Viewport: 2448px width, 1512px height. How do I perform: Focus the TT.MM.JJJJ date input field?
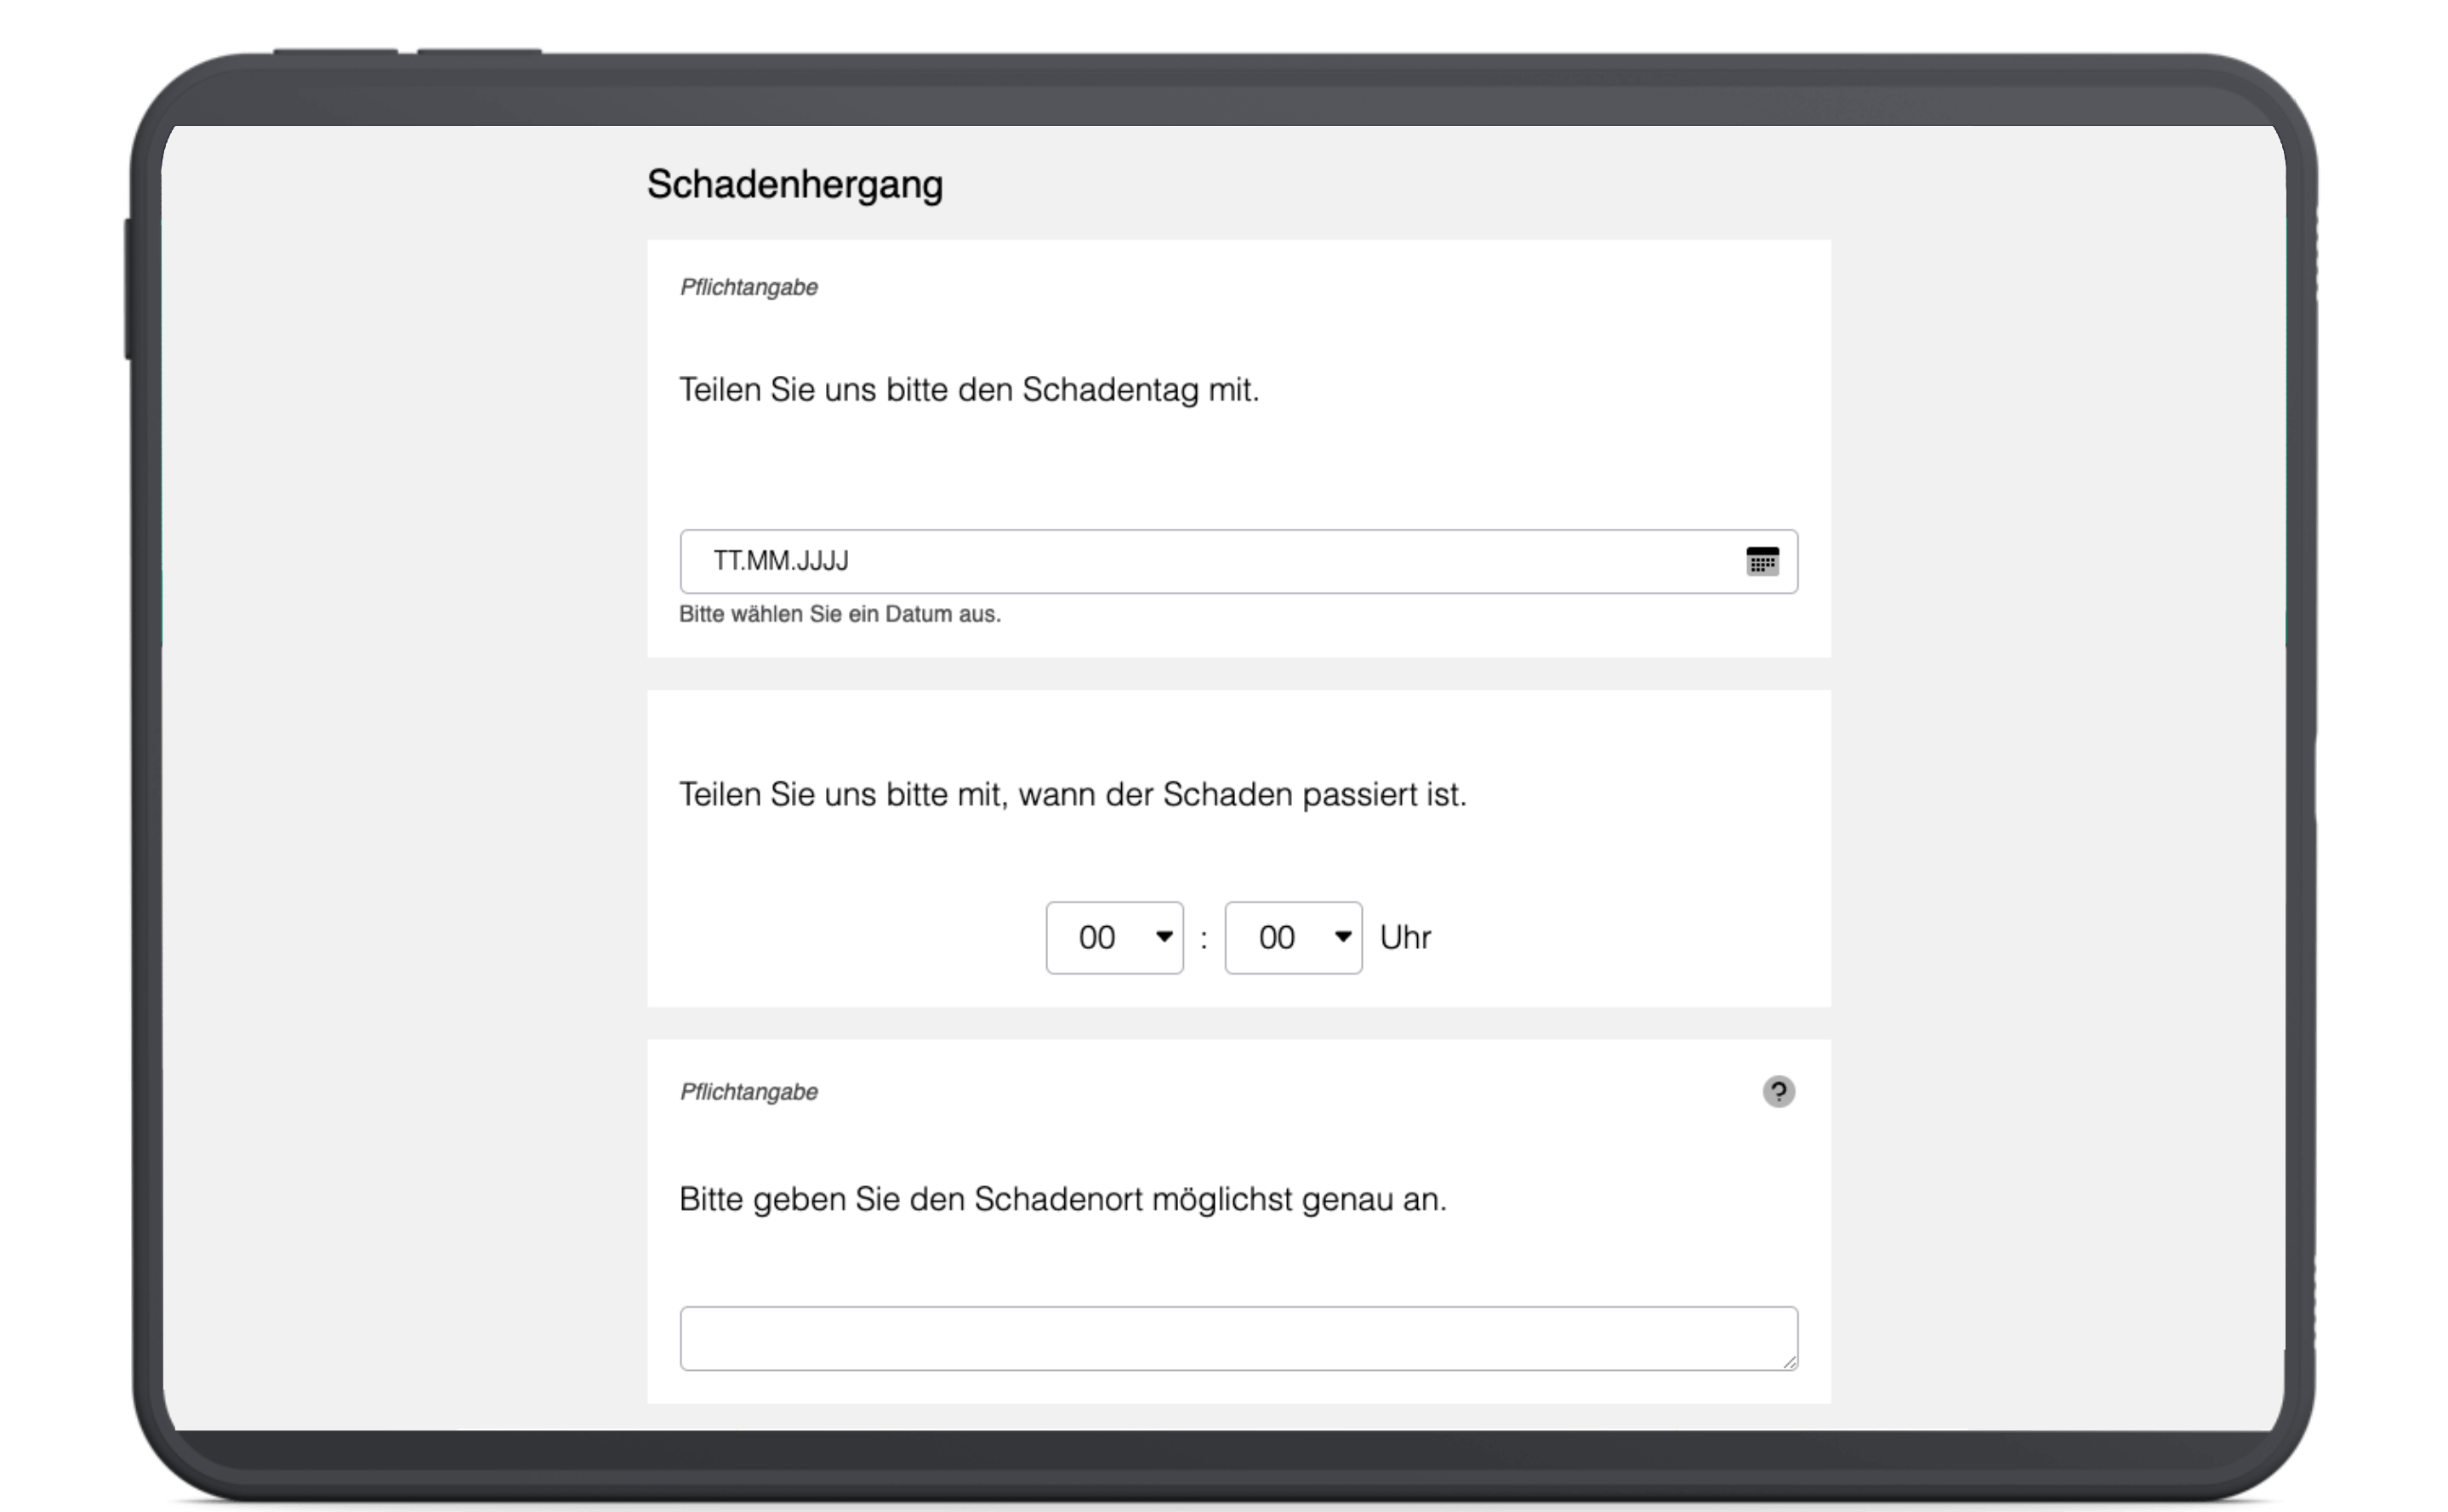coord(1200,561)
